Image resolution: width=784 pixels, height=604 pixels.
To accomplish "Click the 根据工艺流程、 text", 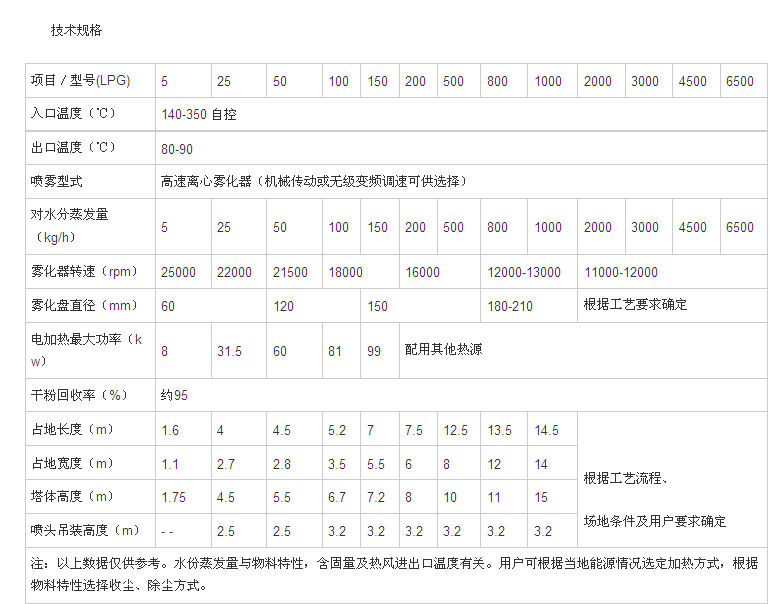I will (626, 478).
